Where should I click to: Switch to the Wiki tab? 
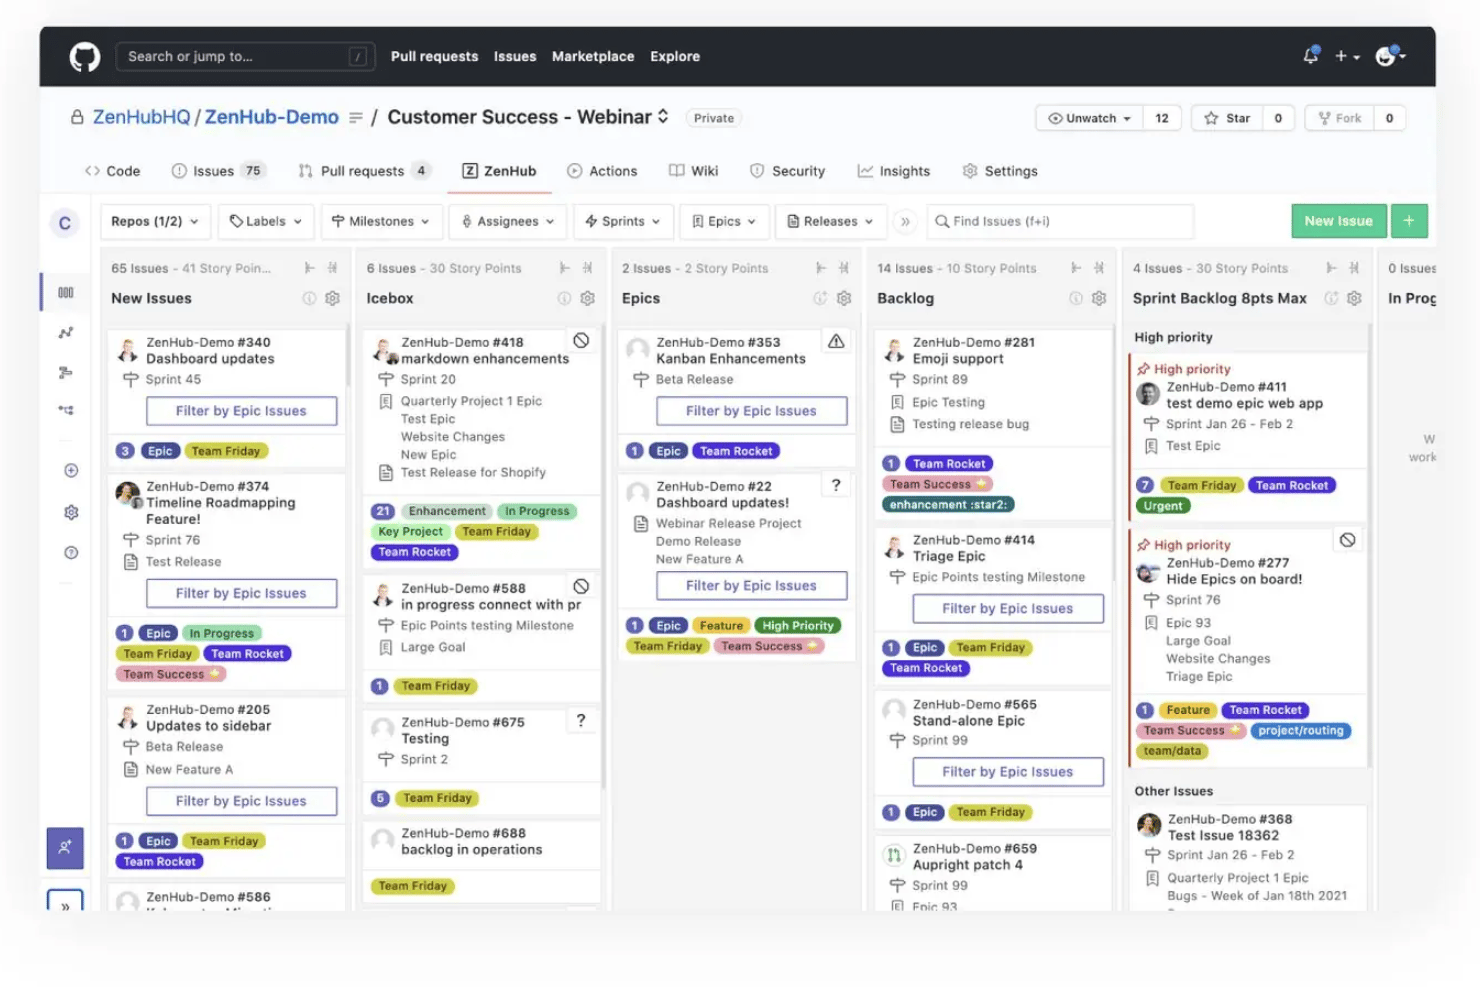point(693,171)
